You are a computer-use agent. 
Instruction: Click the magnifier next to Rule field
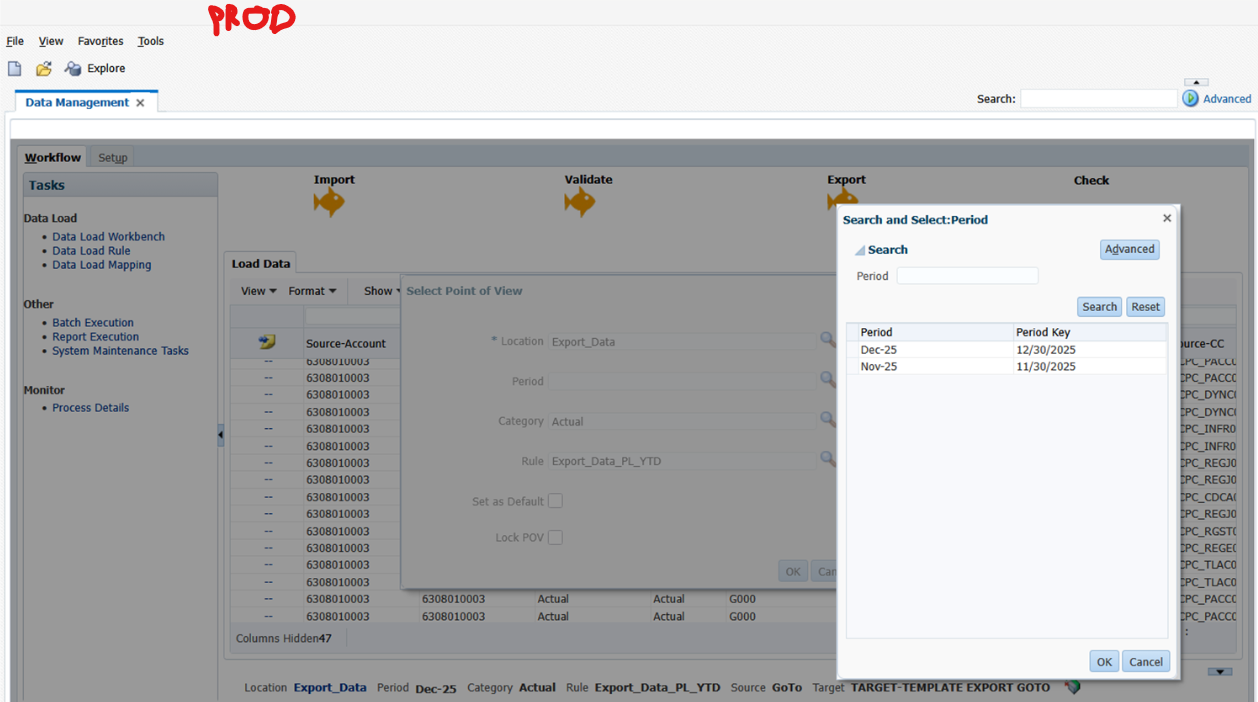pyautogui.click(x=827, y=459)
